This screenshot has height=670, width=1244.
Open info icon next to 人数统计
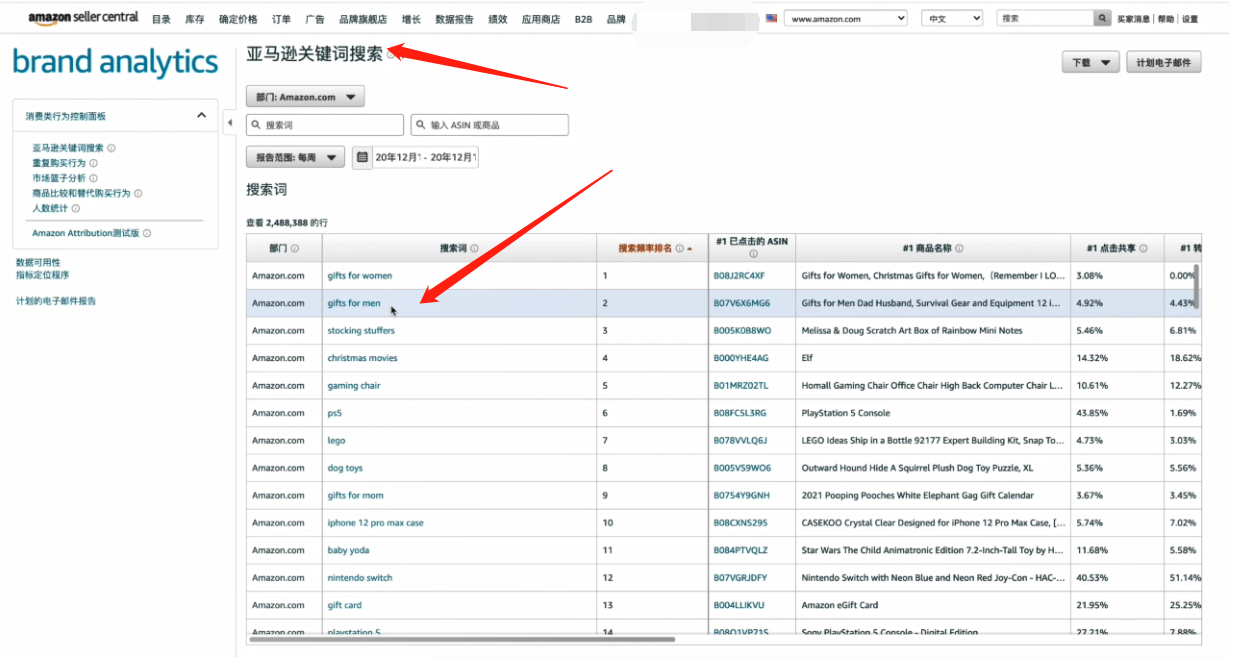(x=76, y=208)
